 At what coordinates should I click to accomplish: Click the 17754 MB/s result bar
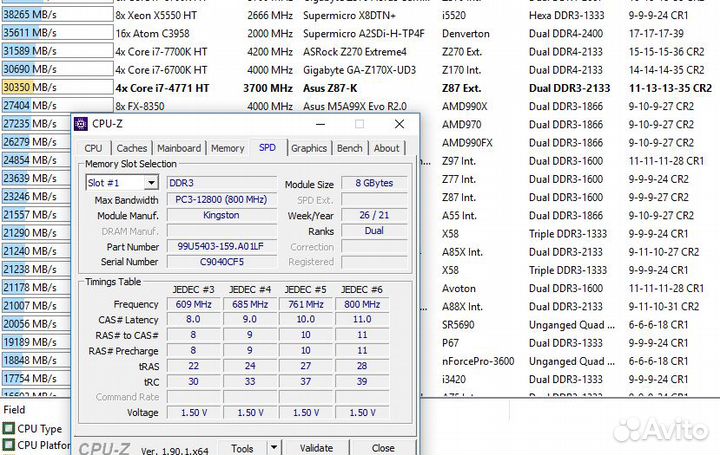[x=36, y=378]
